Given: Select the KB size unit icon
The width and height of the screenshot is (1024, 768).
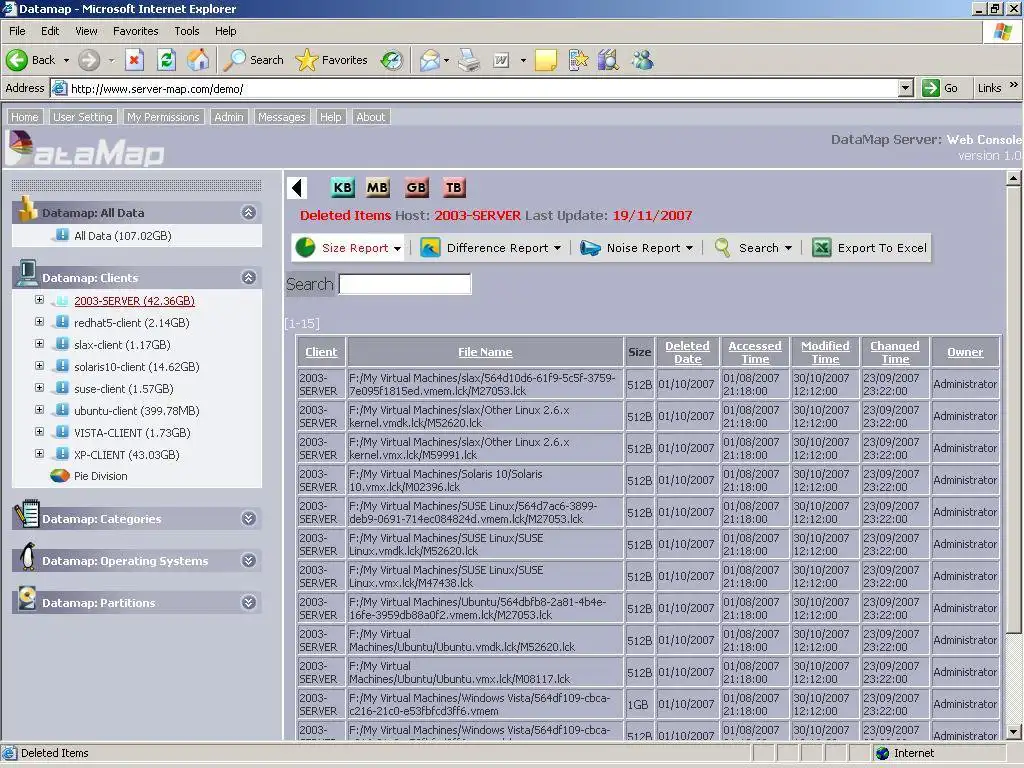Looking at the screenshot, I should coord(343,187).
